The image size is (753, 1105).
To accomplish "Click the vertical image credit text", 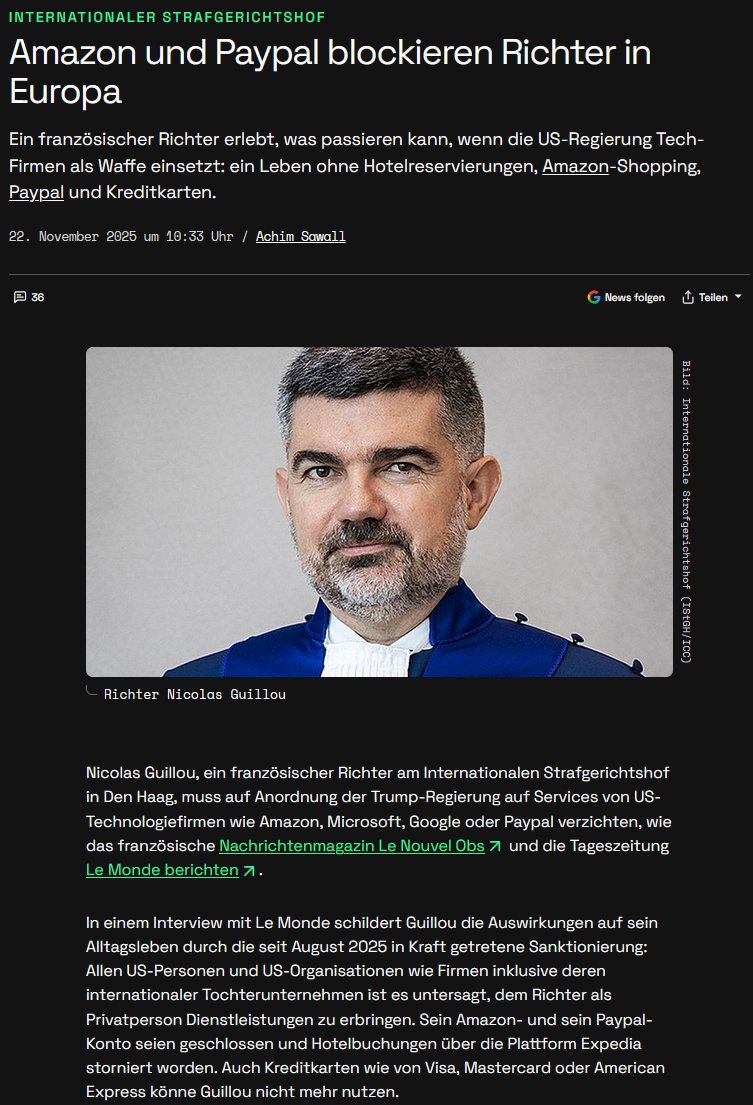I will [686, 512].
